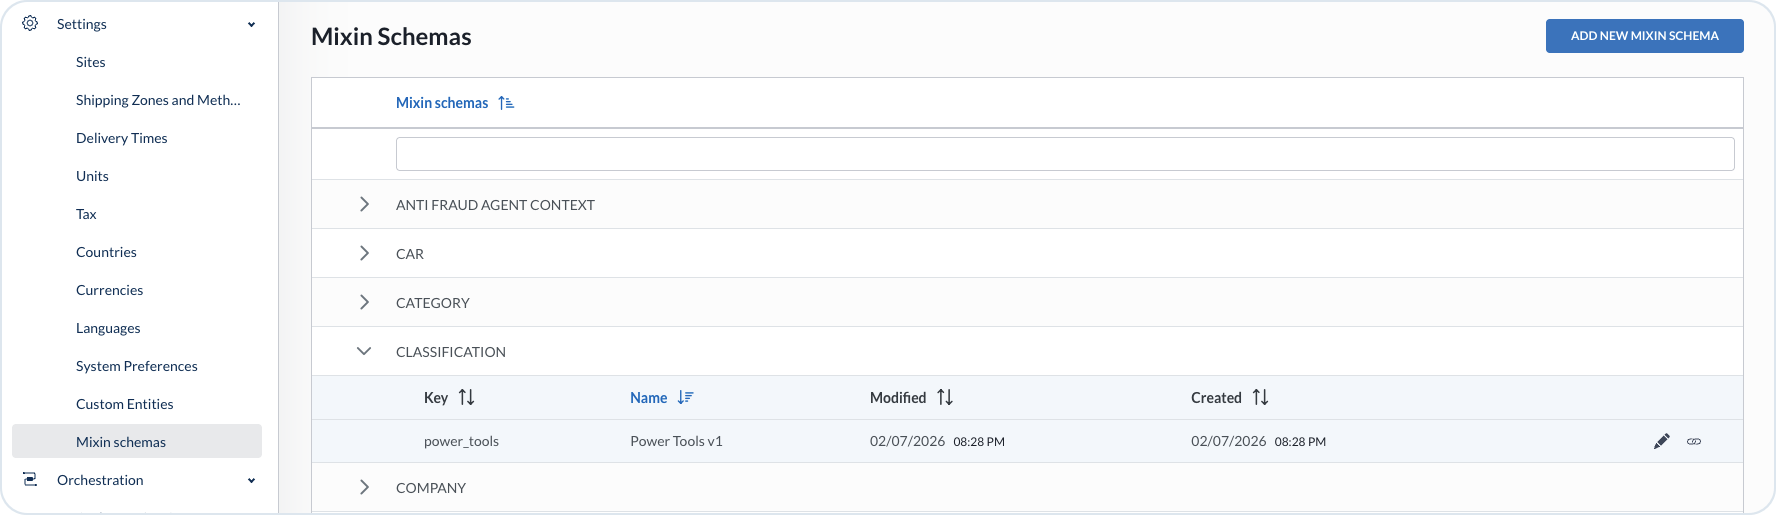Click the Orchestration sidebar icon
Image resolution: width=1776 pixels, height=515 pixels.
[x=30, y=480]
